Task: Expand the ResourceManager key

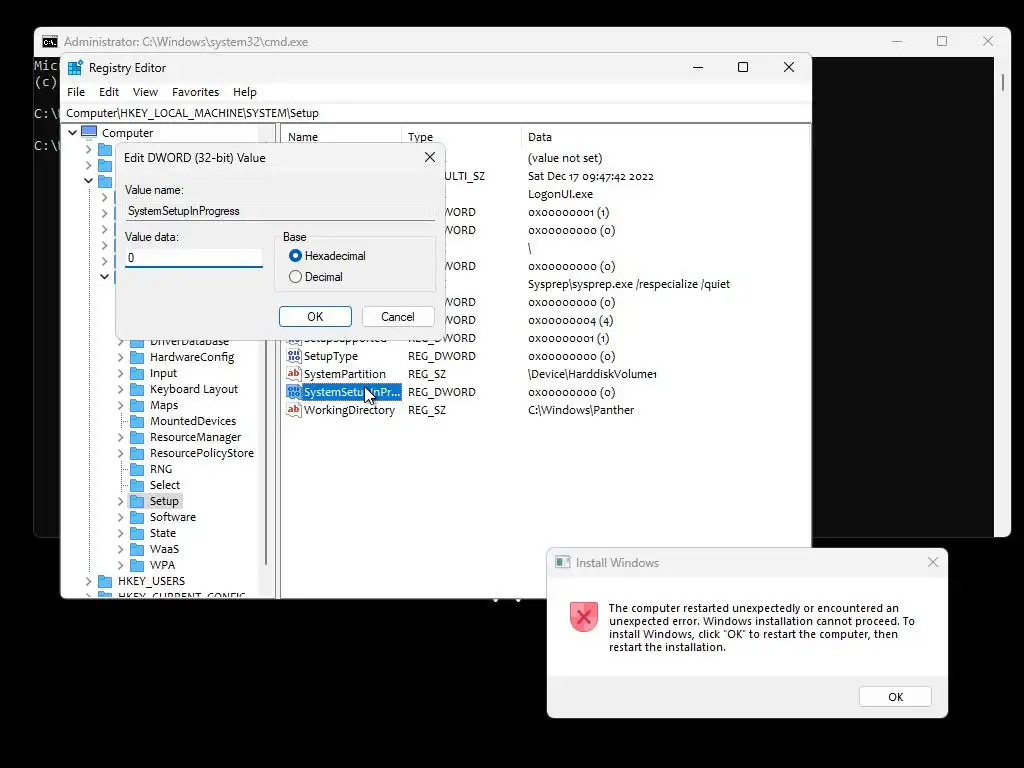Action: [120, 437]
